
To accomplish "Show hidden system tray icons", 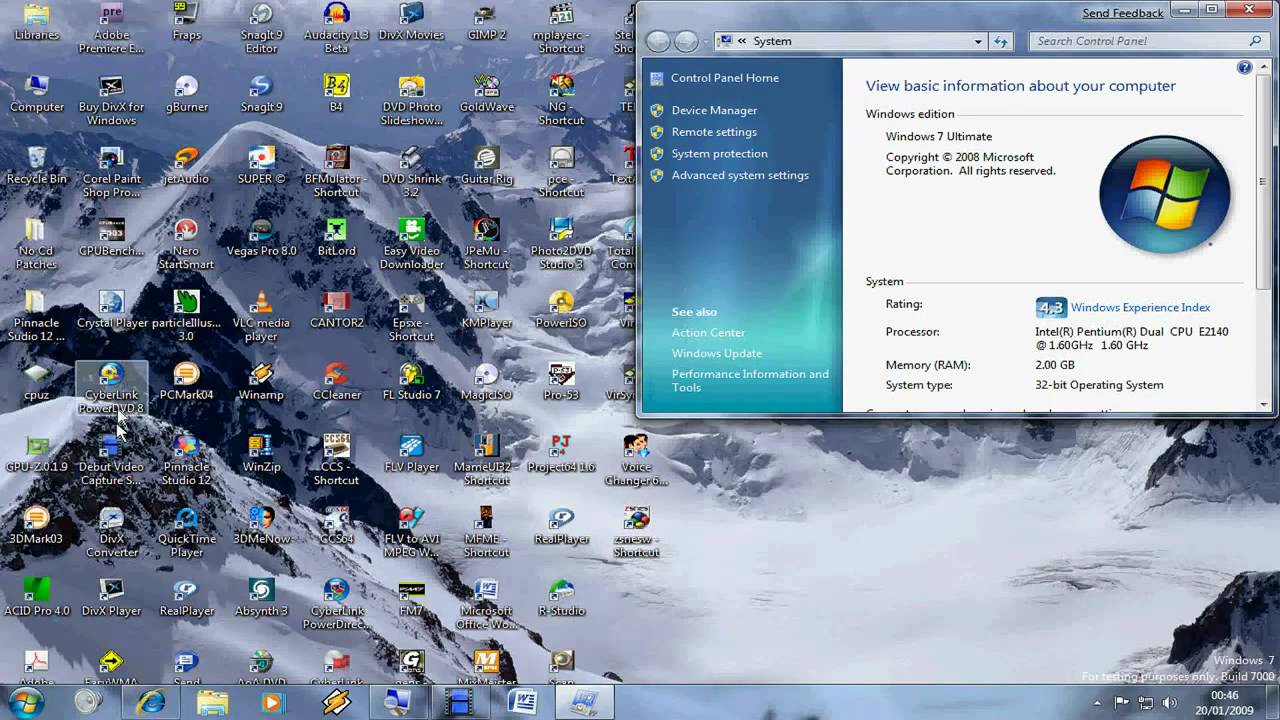I will [x=1097, y=704].
